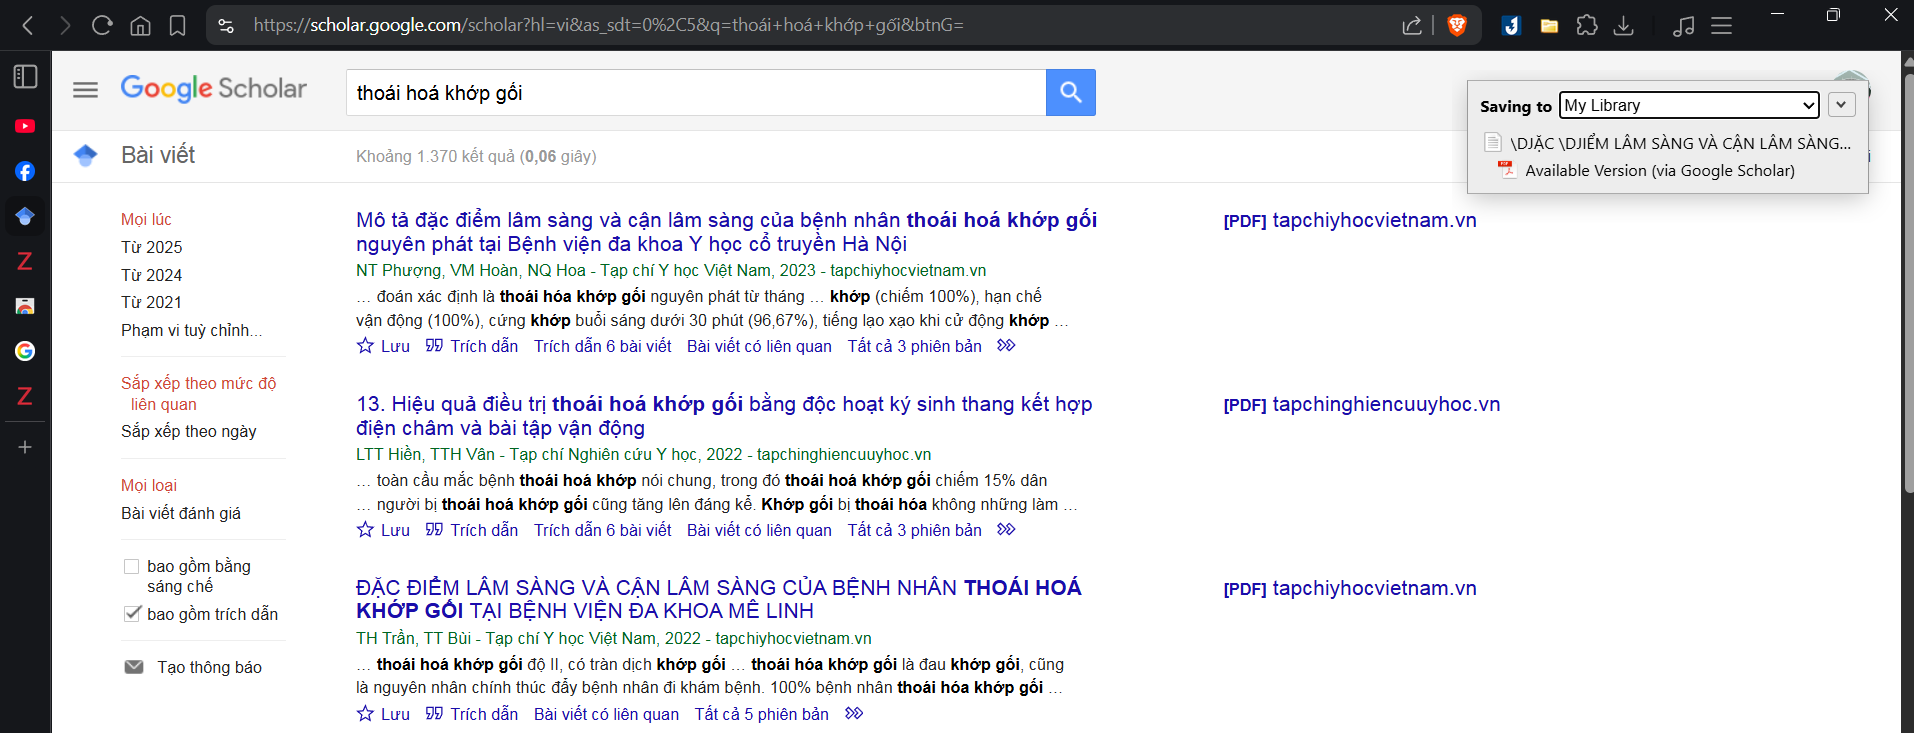Uncheck the bao gồm trích dẫn checkbox
Screen dimensions: 1914x733
pyautogui.click(x=131, y=614)
